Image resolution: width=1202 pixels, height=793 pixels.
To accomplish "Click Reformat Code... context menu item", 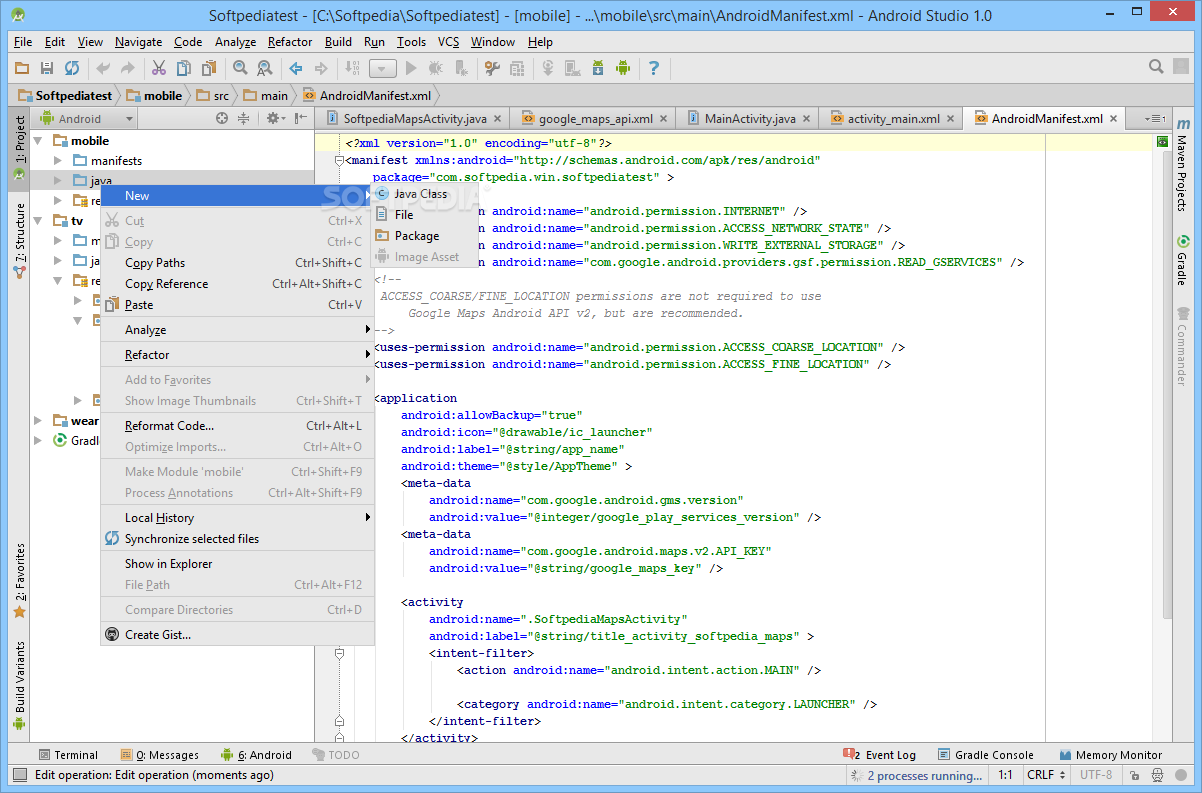I will pos(238,426).
